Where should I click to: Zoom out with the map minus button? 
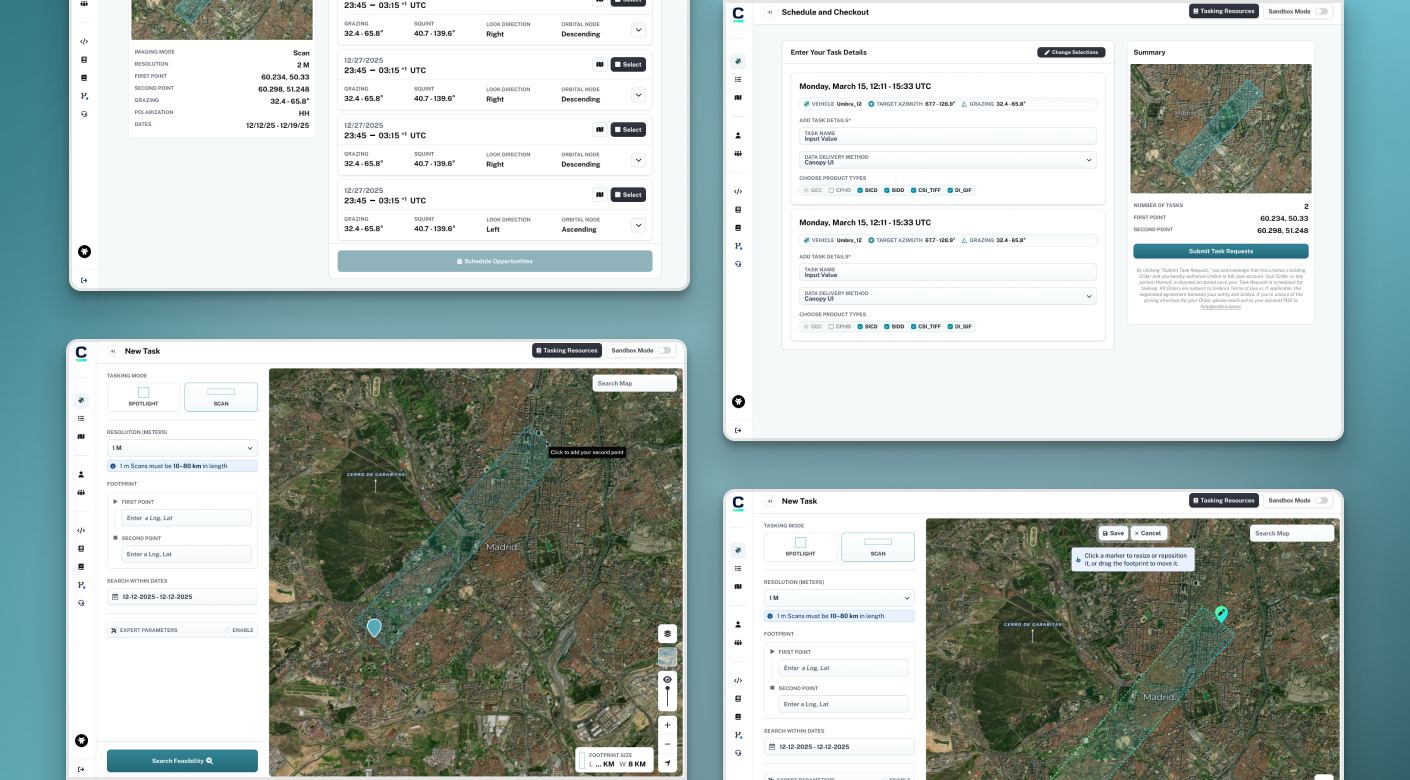(667, 744)
